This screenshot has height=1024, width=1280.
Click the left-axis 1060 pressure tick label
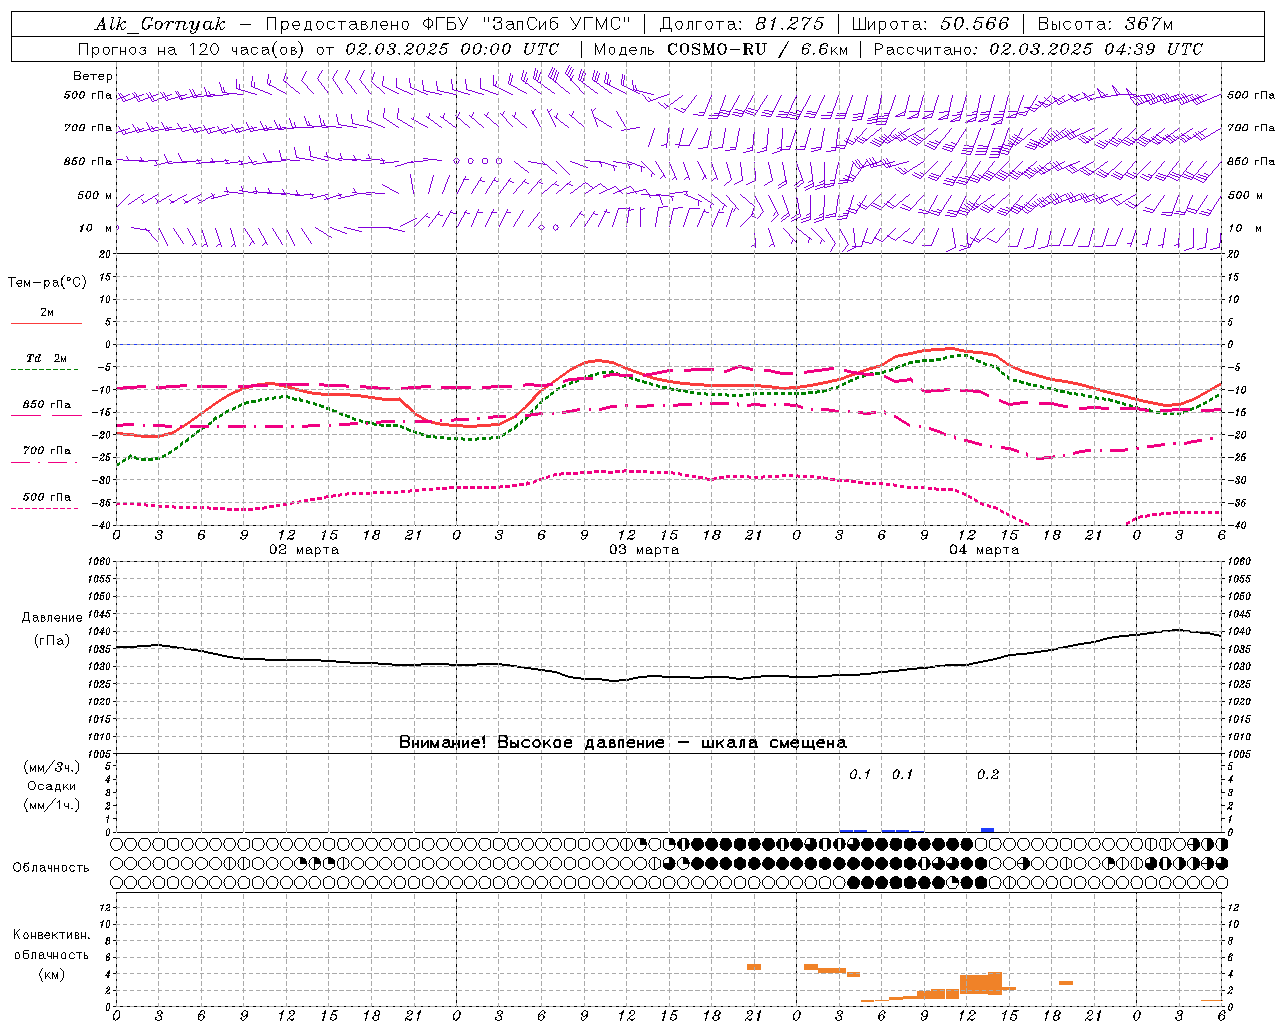[x=99, y=562]
